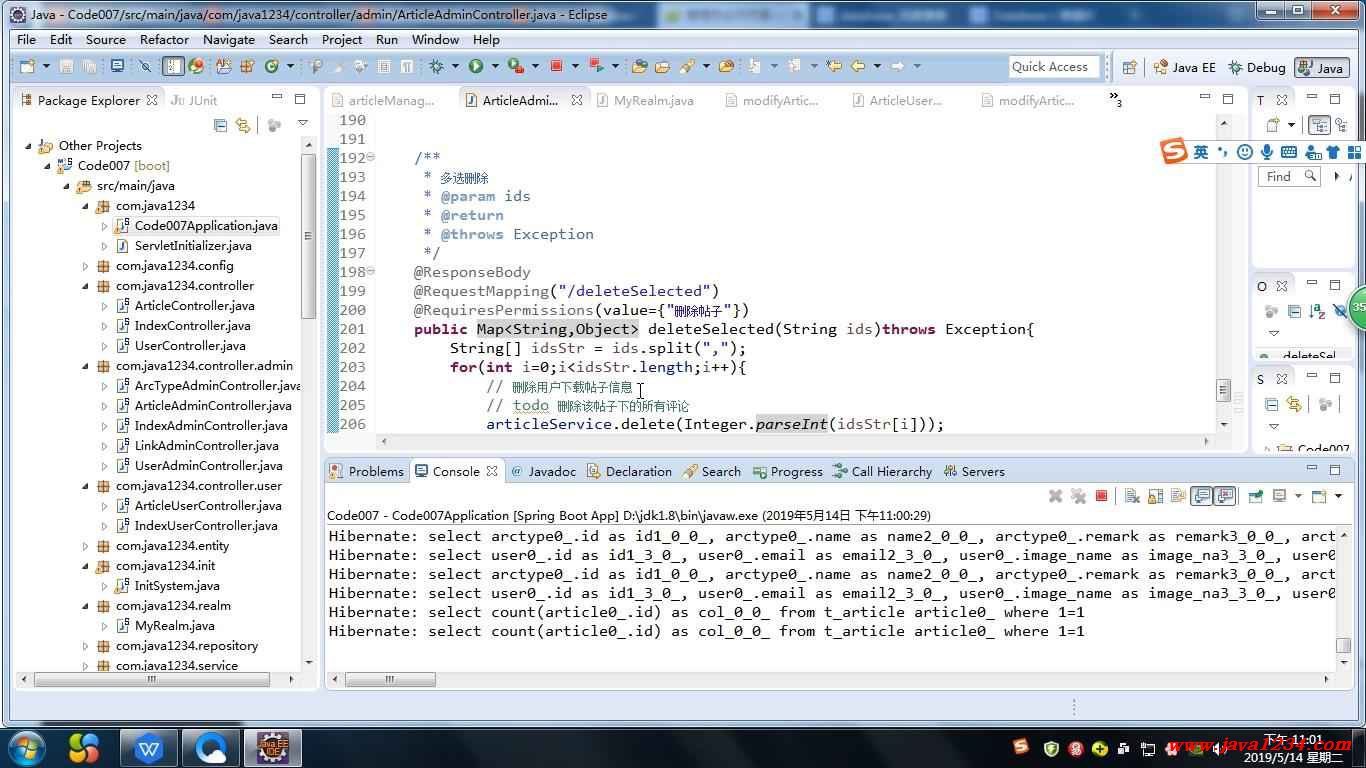Click the console horizontal scrollbar thumb
This screenshot has height=768, width=1366.
point(390,680)
